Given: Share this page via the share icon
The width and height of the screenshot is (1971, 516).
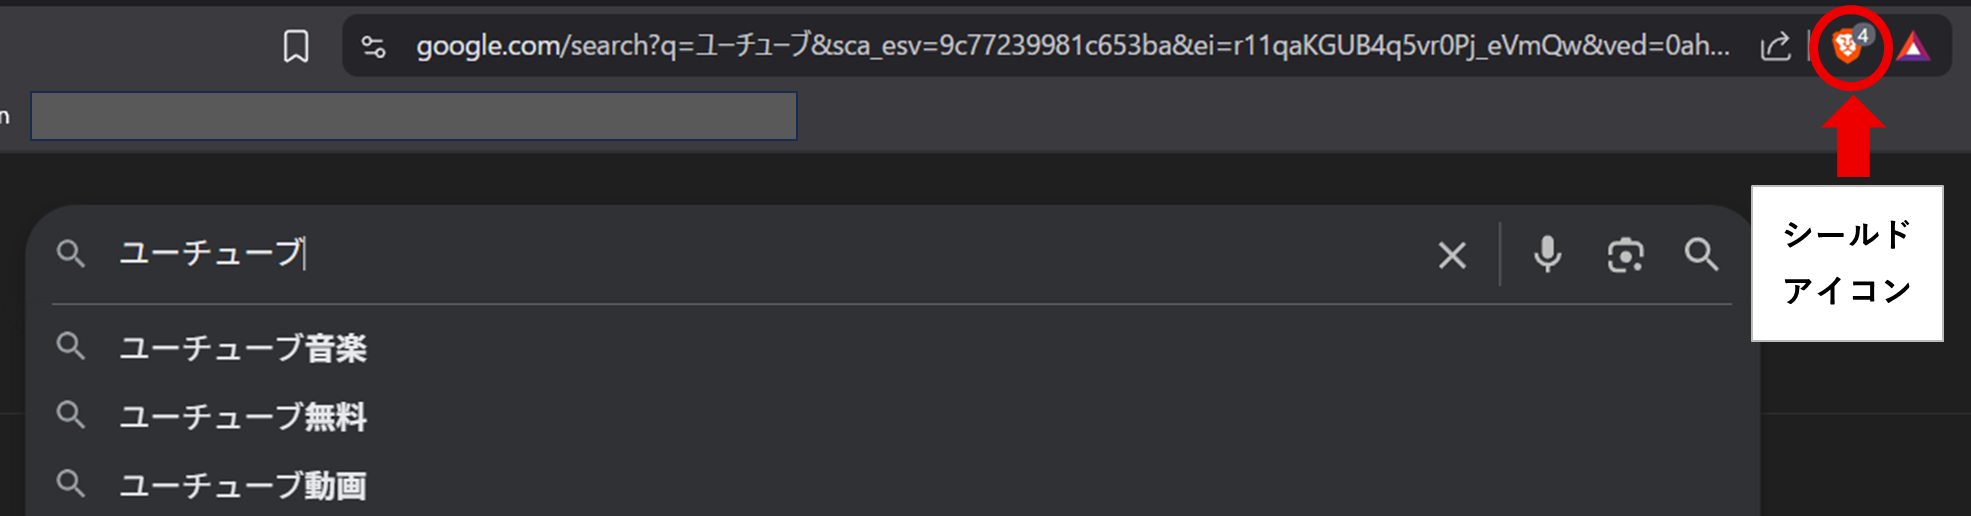Looking at the screenshot, I should click(x=1775, y=46).
